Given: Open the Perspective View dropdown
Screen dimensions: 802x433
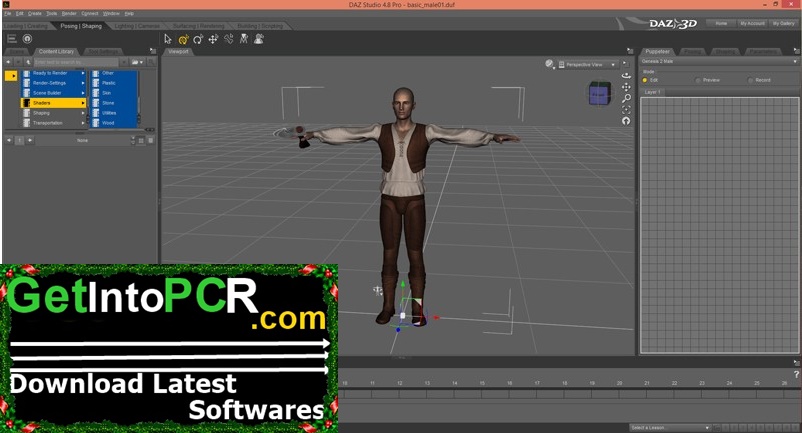Looking at the screenshot, I should [587, 64].
